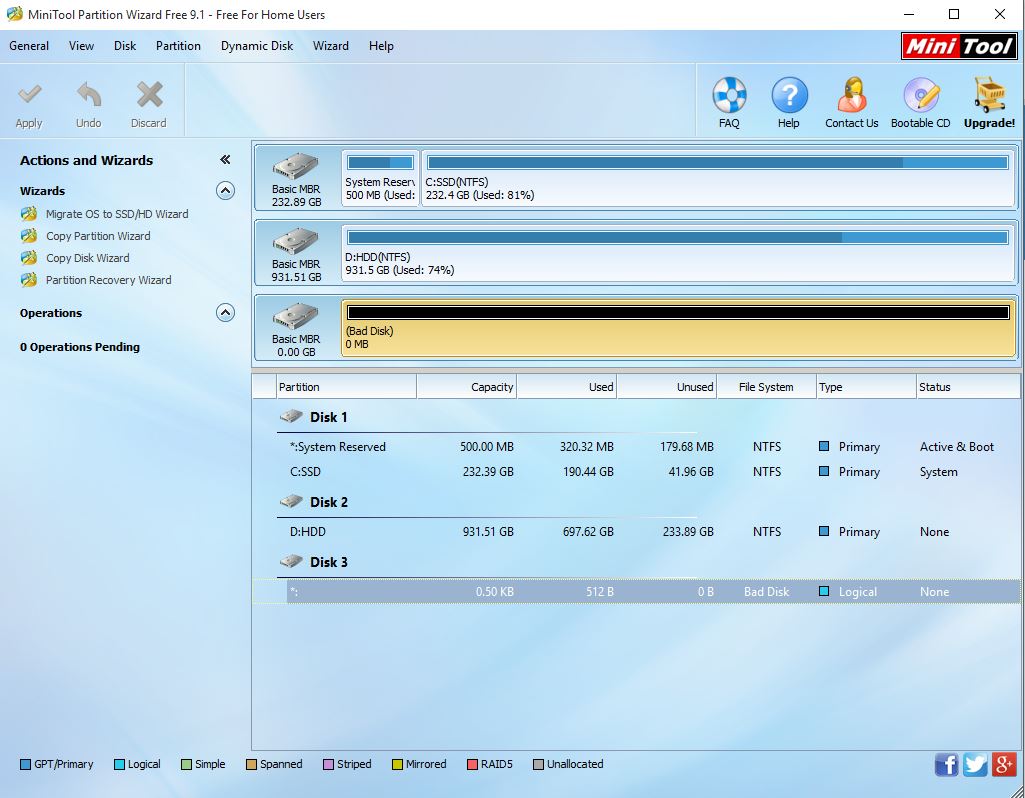Select the *:System Reserved partition row
The height and width of the screenshot is (798, 1025).
tap(635, 447)
